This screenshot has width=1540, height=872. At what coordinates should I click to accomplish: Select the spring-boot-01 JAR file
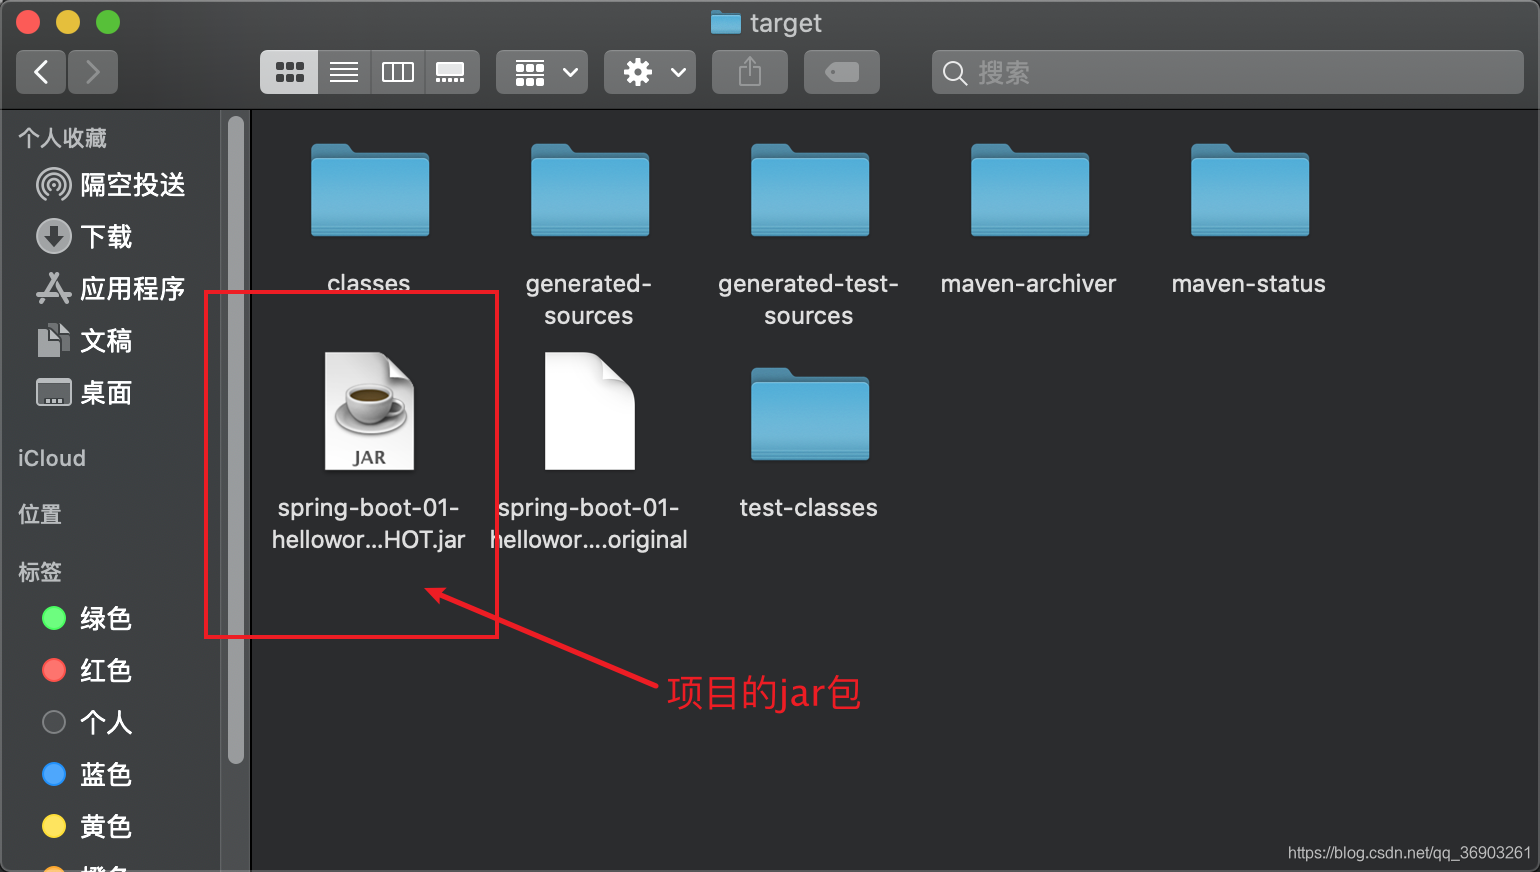[x=369, y=411]
